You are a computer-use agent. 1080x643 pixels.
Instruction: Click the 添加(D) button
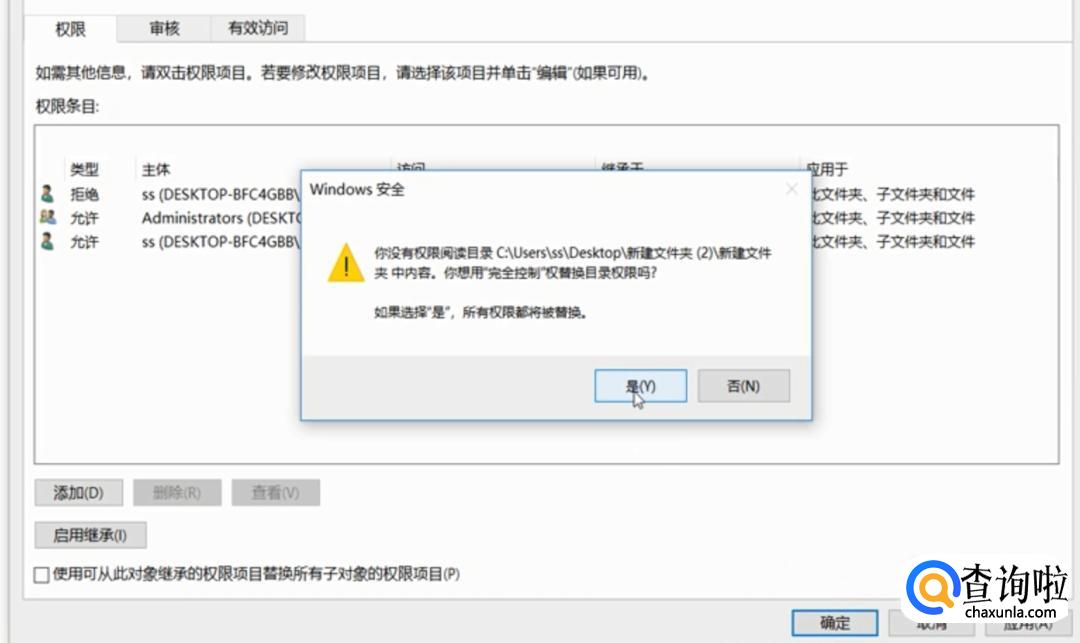coord(79,492)
